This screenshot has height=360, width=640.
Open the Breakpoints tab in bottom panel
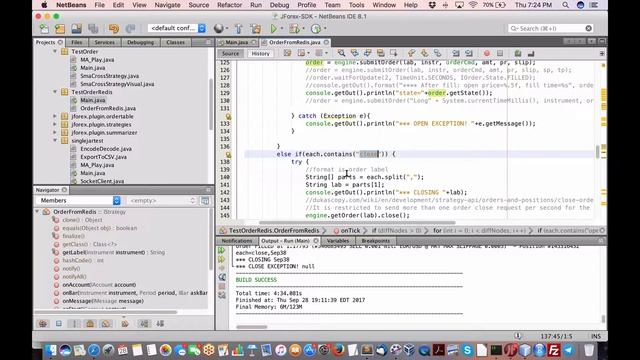click(x=376, y=241)
